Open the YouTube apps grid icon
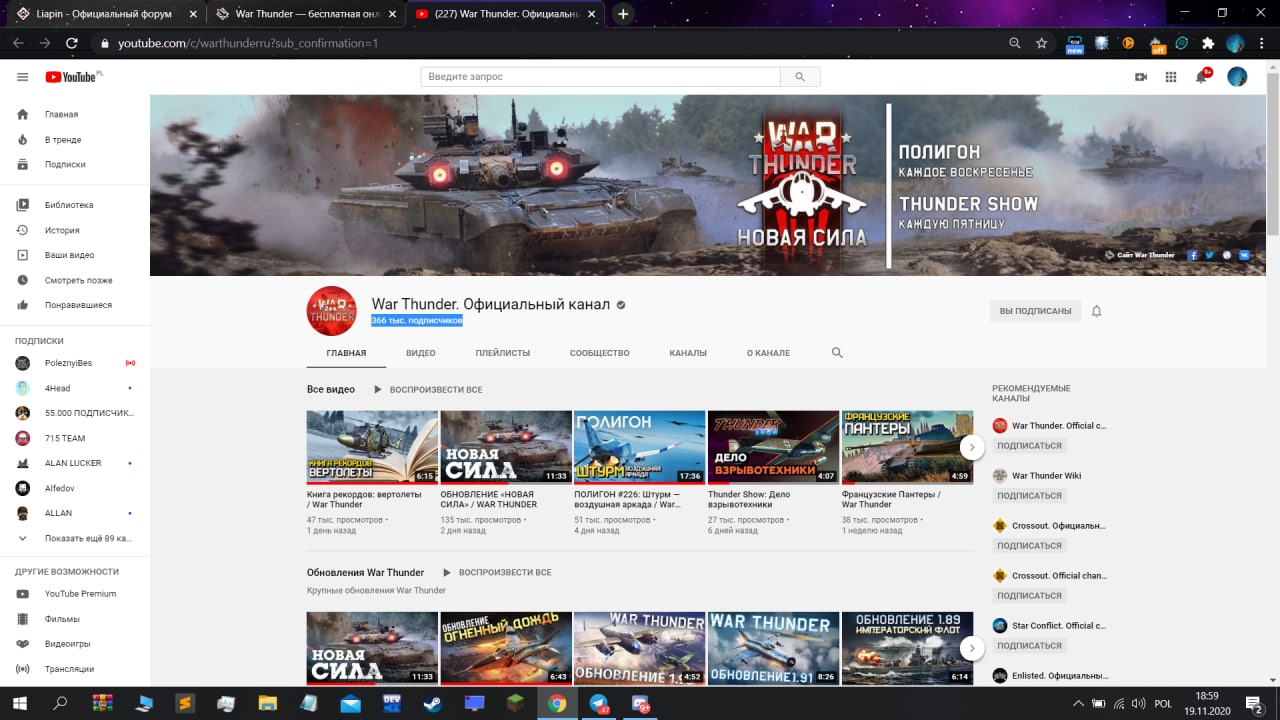Screen dimensions: 1280x720 click(1171, 77)
